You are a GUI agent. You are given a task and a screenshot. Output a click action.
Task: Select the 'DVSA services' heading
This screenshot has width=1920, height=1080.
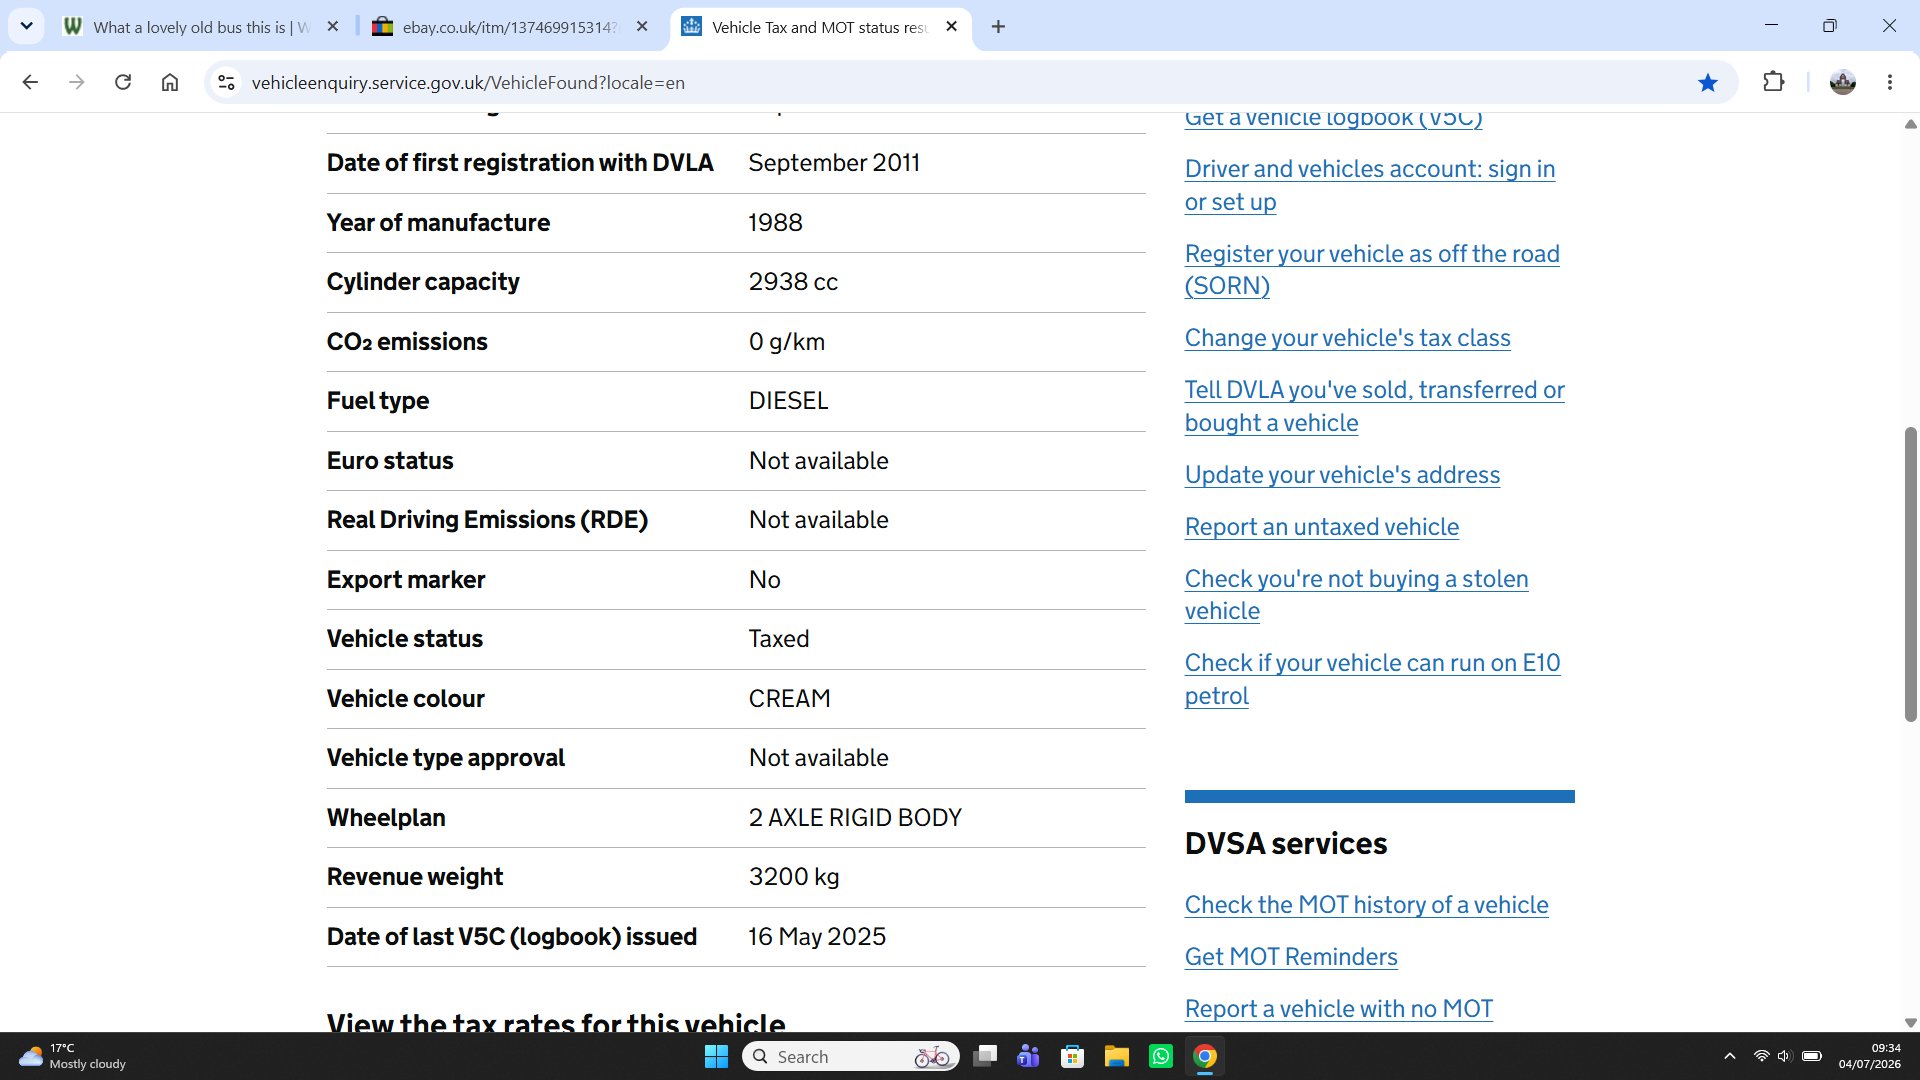[1286, 844]
